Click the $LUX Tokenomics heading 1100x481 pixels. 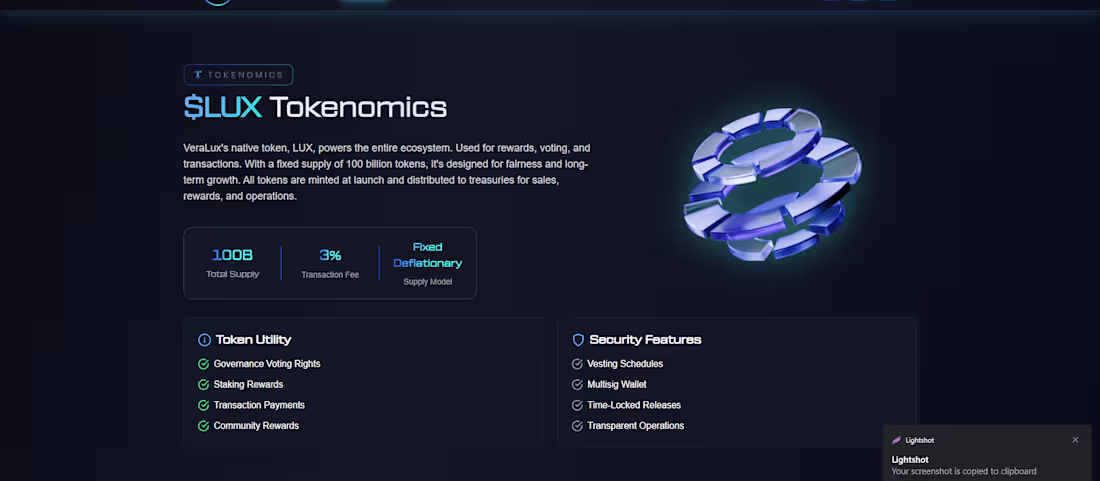[x=315, y=107]
